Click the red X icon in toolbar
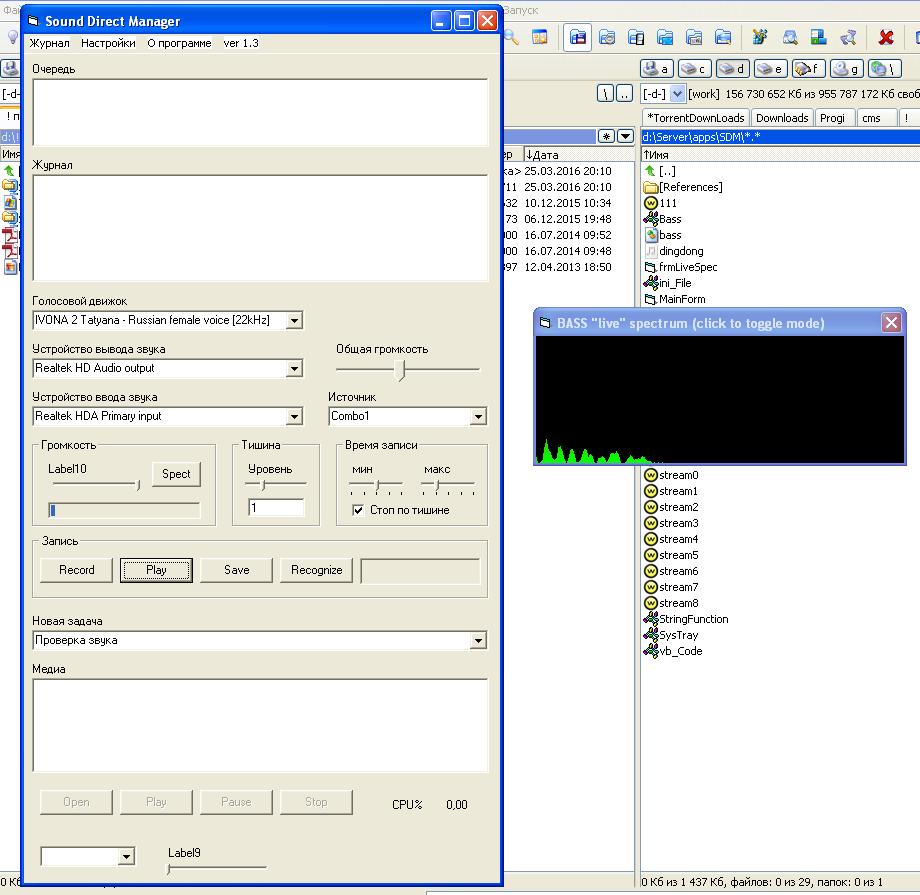The width and height of the screenshot is (920, 895). tap(885, 38)
